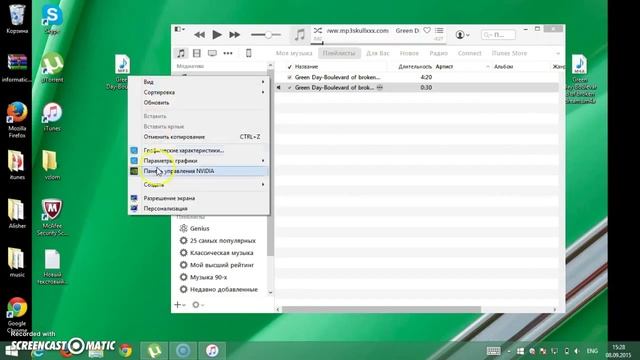Choose Персонализация in context menu
Viewport: 640px width, 360px height.
(199, 208)
